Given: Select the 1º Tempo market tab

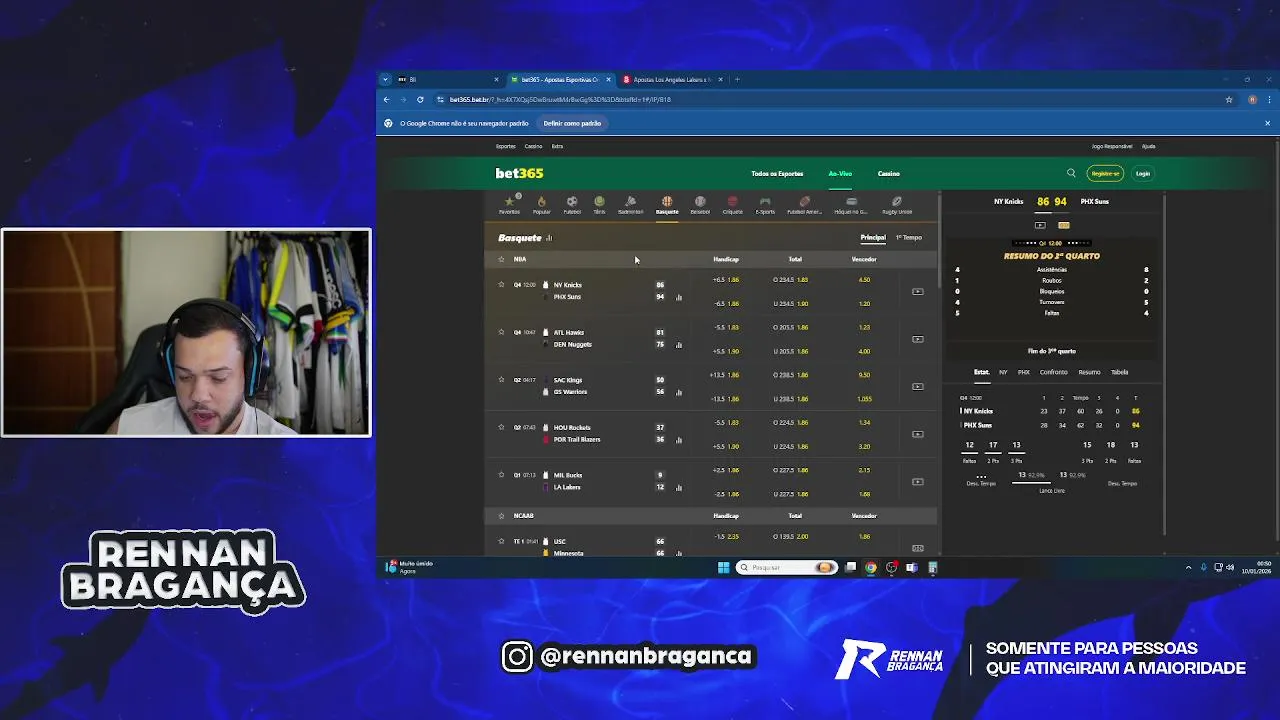Looking at the screenshot, I should (x=909, y=238).
